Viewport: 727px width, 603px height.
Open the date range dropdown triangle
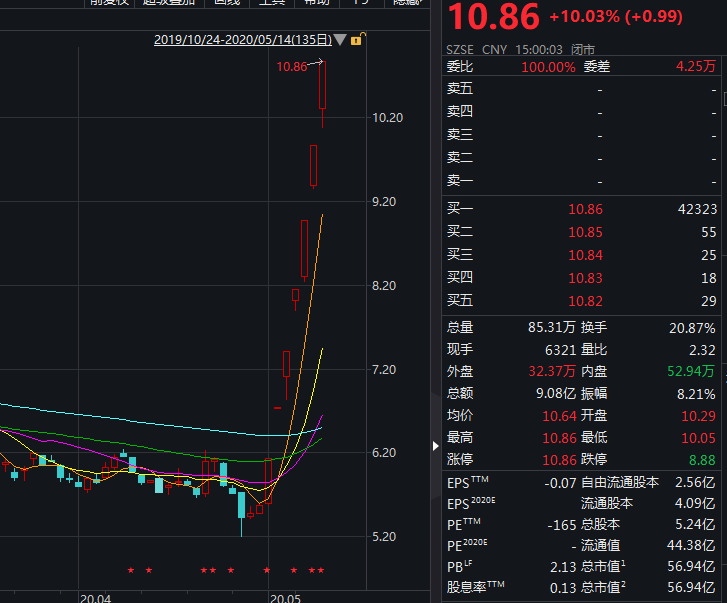[340, 40]
